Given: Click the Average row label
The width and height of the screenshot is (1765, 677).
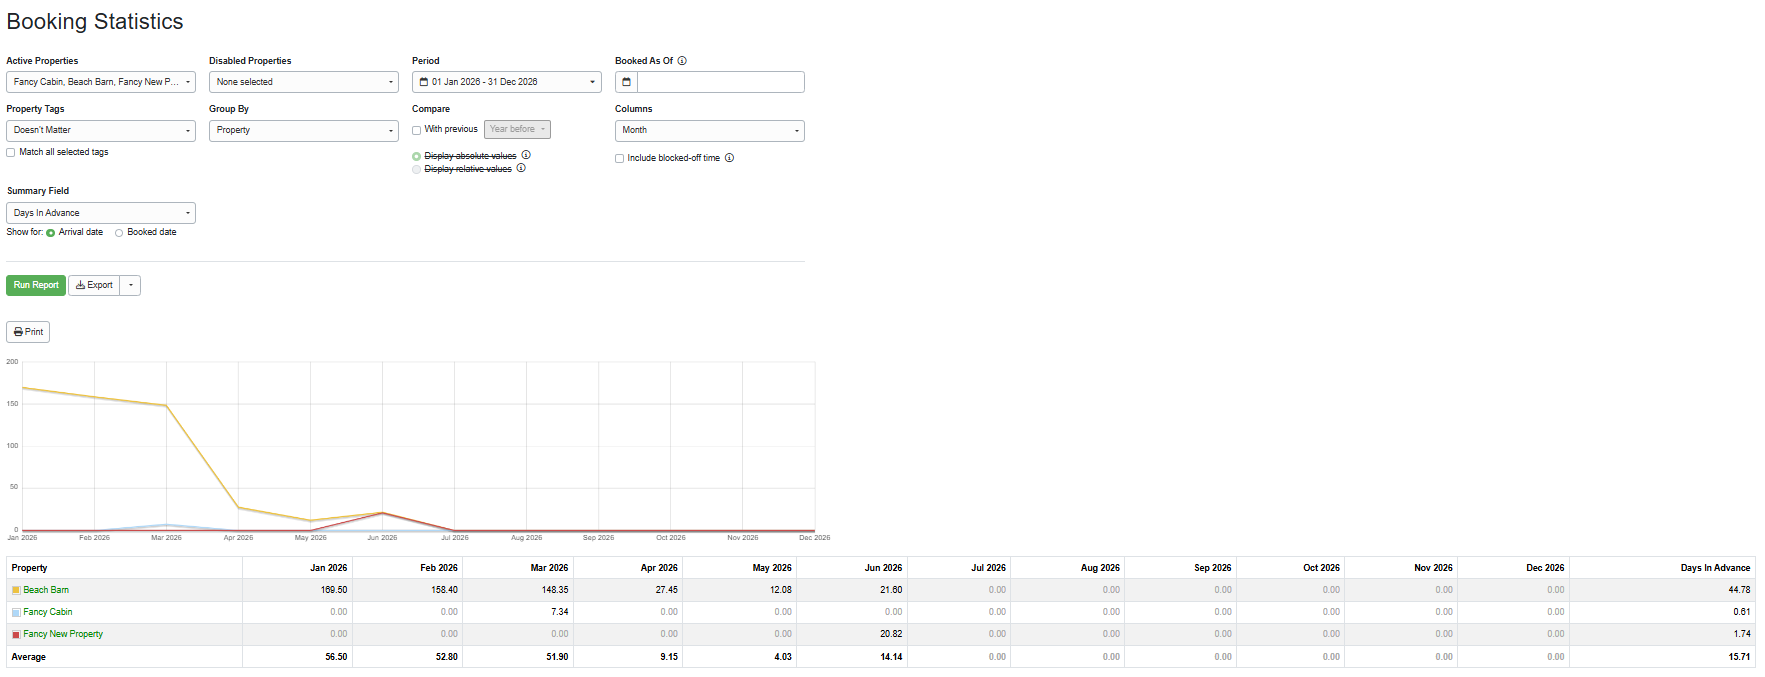Looking at the screenshot, I should (x=29, y=657).
